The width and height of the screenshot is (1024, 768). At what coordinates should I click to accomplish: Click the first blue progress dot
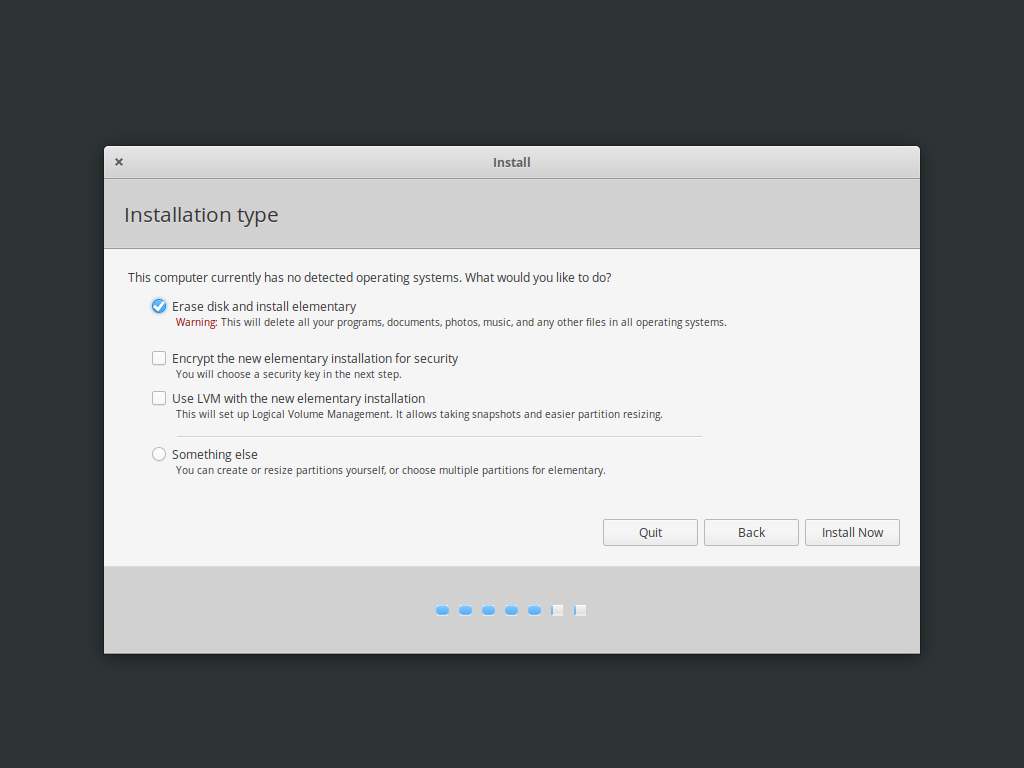tap(443, 610)
